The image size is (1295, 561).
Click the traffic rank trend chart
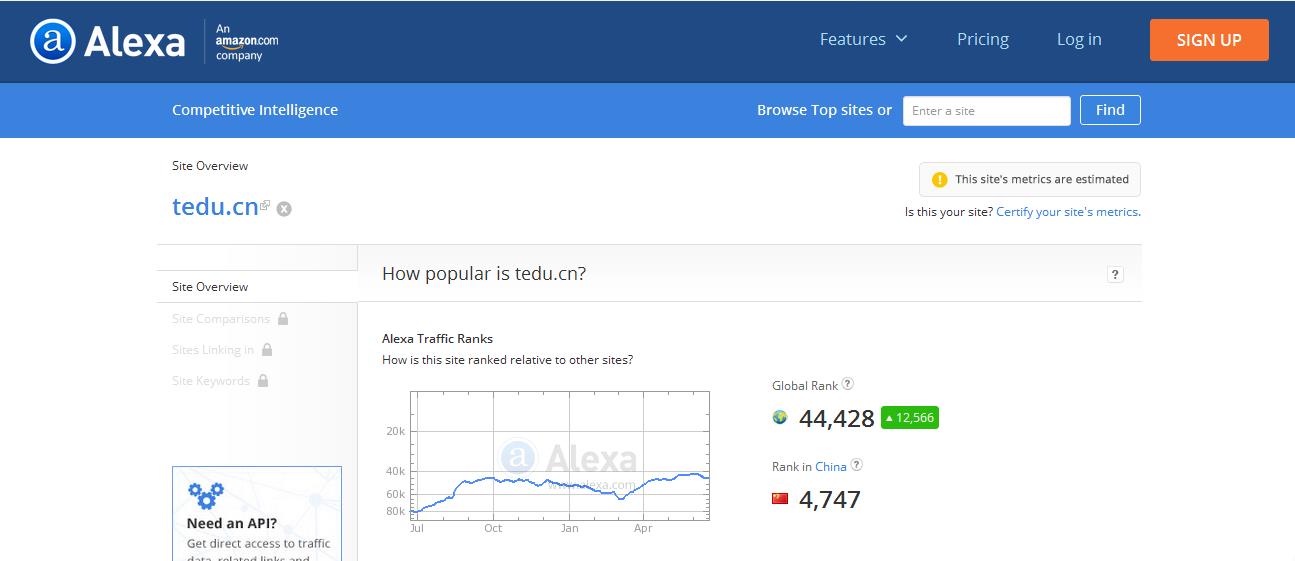coord(561,456)
